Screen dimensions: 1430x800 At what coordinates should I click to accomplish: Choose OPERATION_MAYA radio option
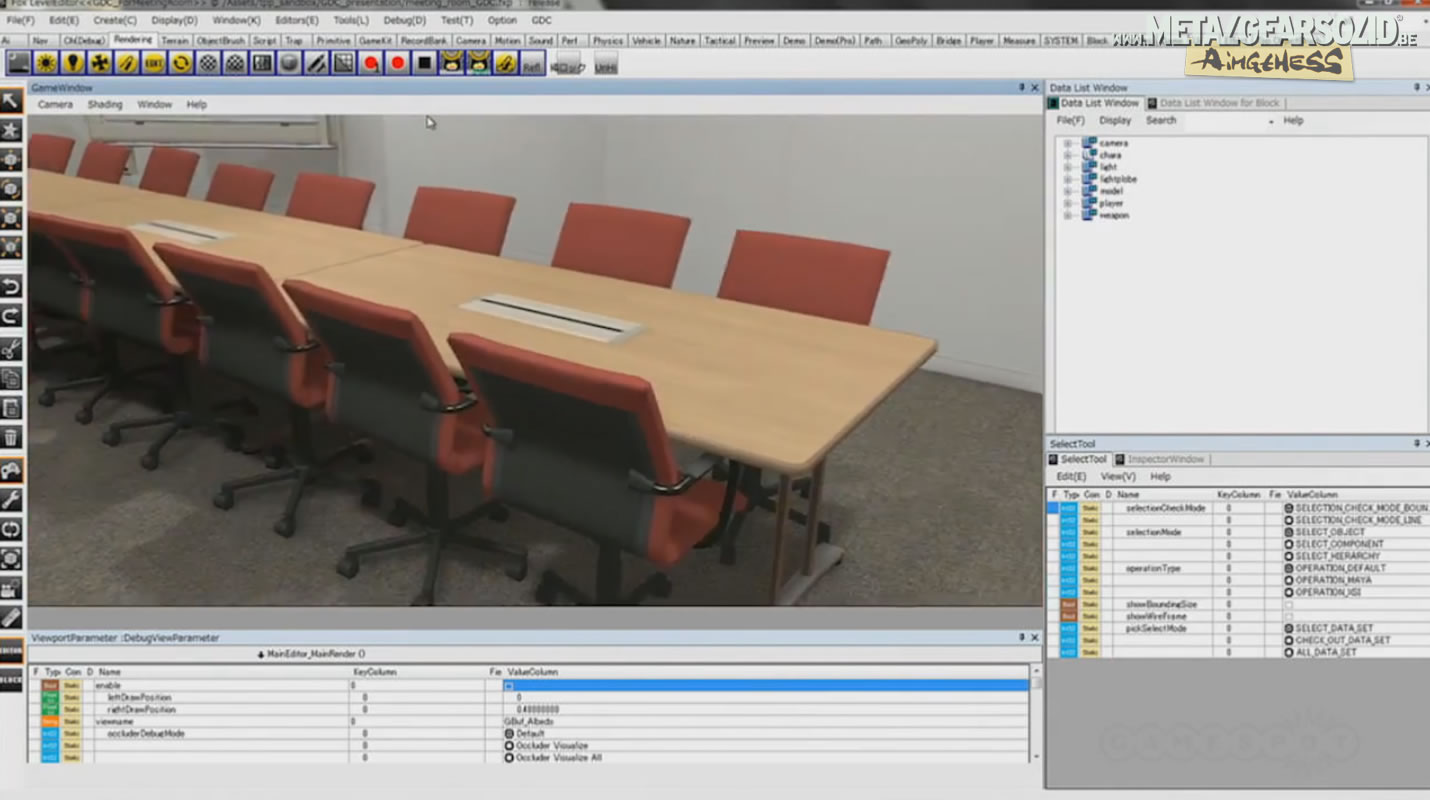point(1289,580)
